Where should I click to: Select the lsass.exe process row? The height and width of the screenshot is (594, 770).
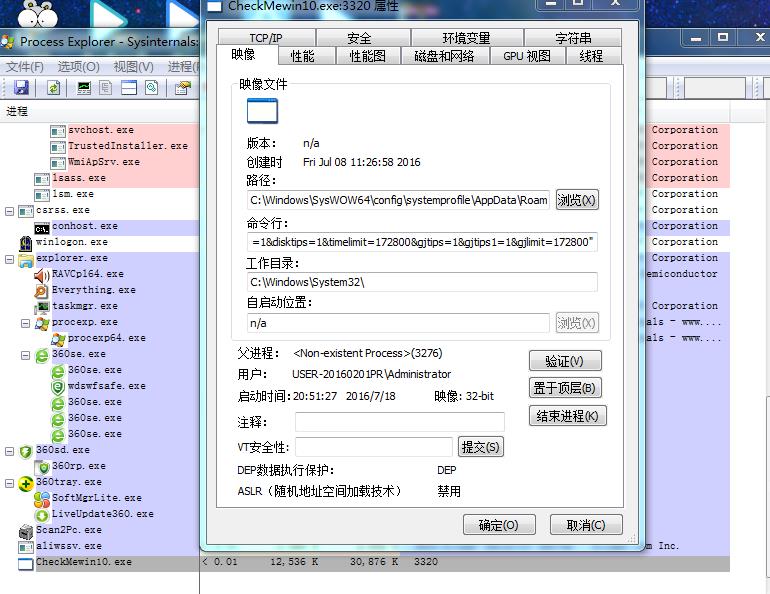coord(100,178)
